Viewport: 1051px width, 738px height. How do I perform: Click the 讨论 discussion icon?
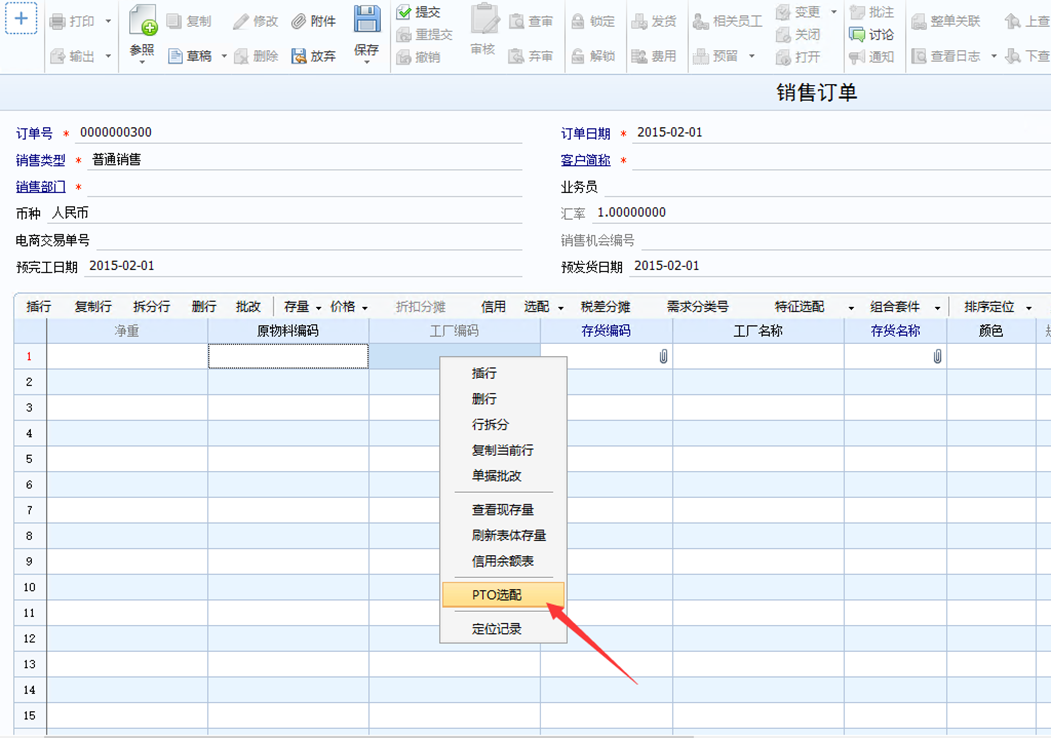tap(857, 34)
